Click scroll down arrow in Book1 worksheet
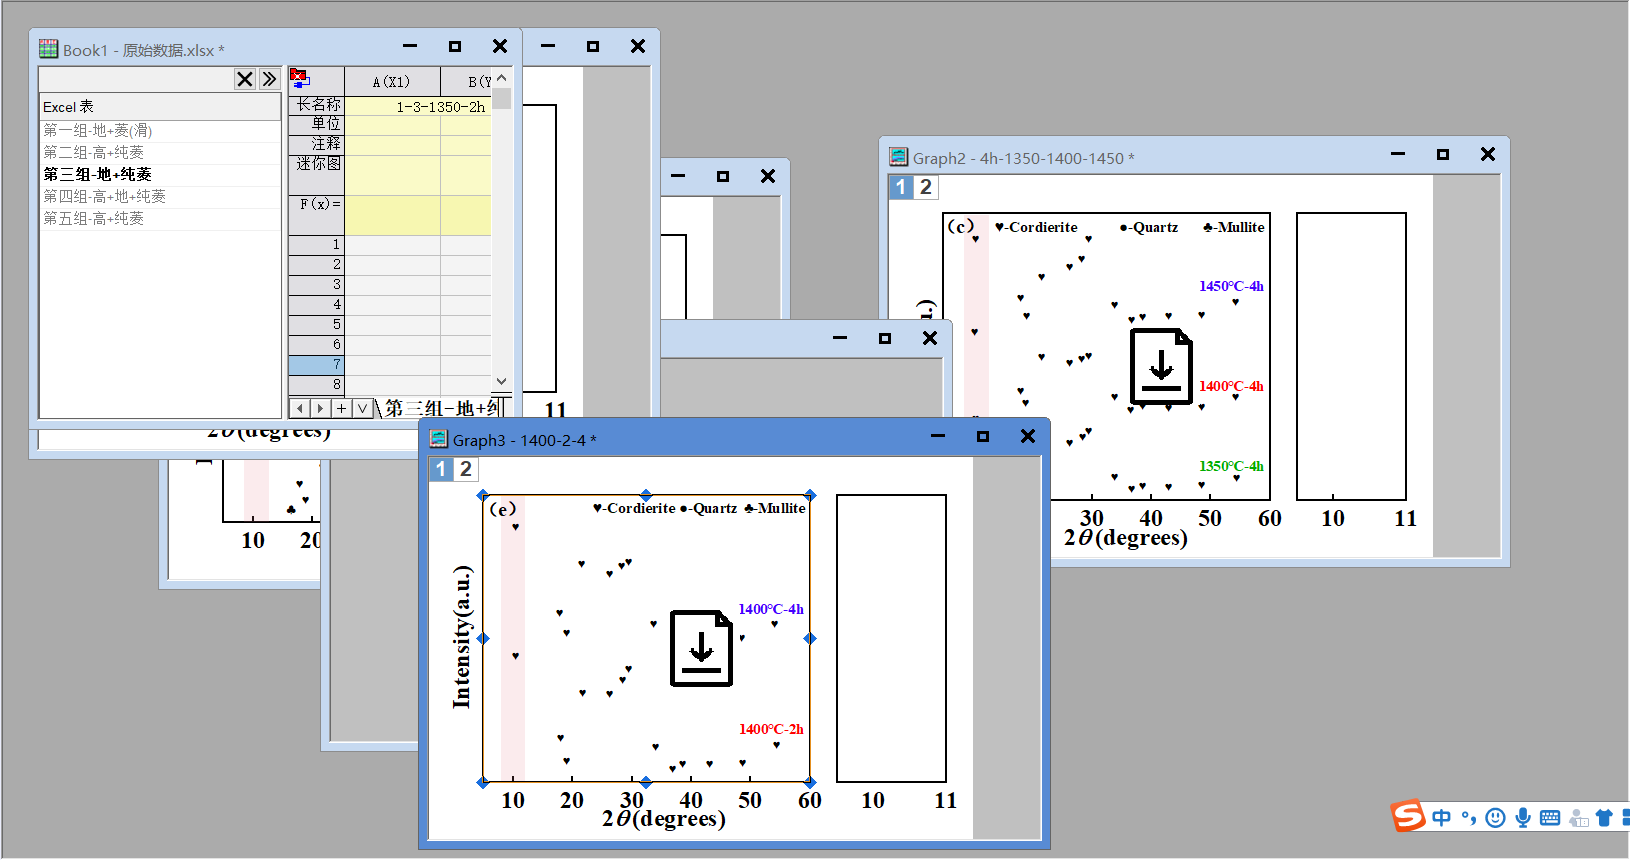This screenshot has height=860, width=1630. tap(502, 382)
